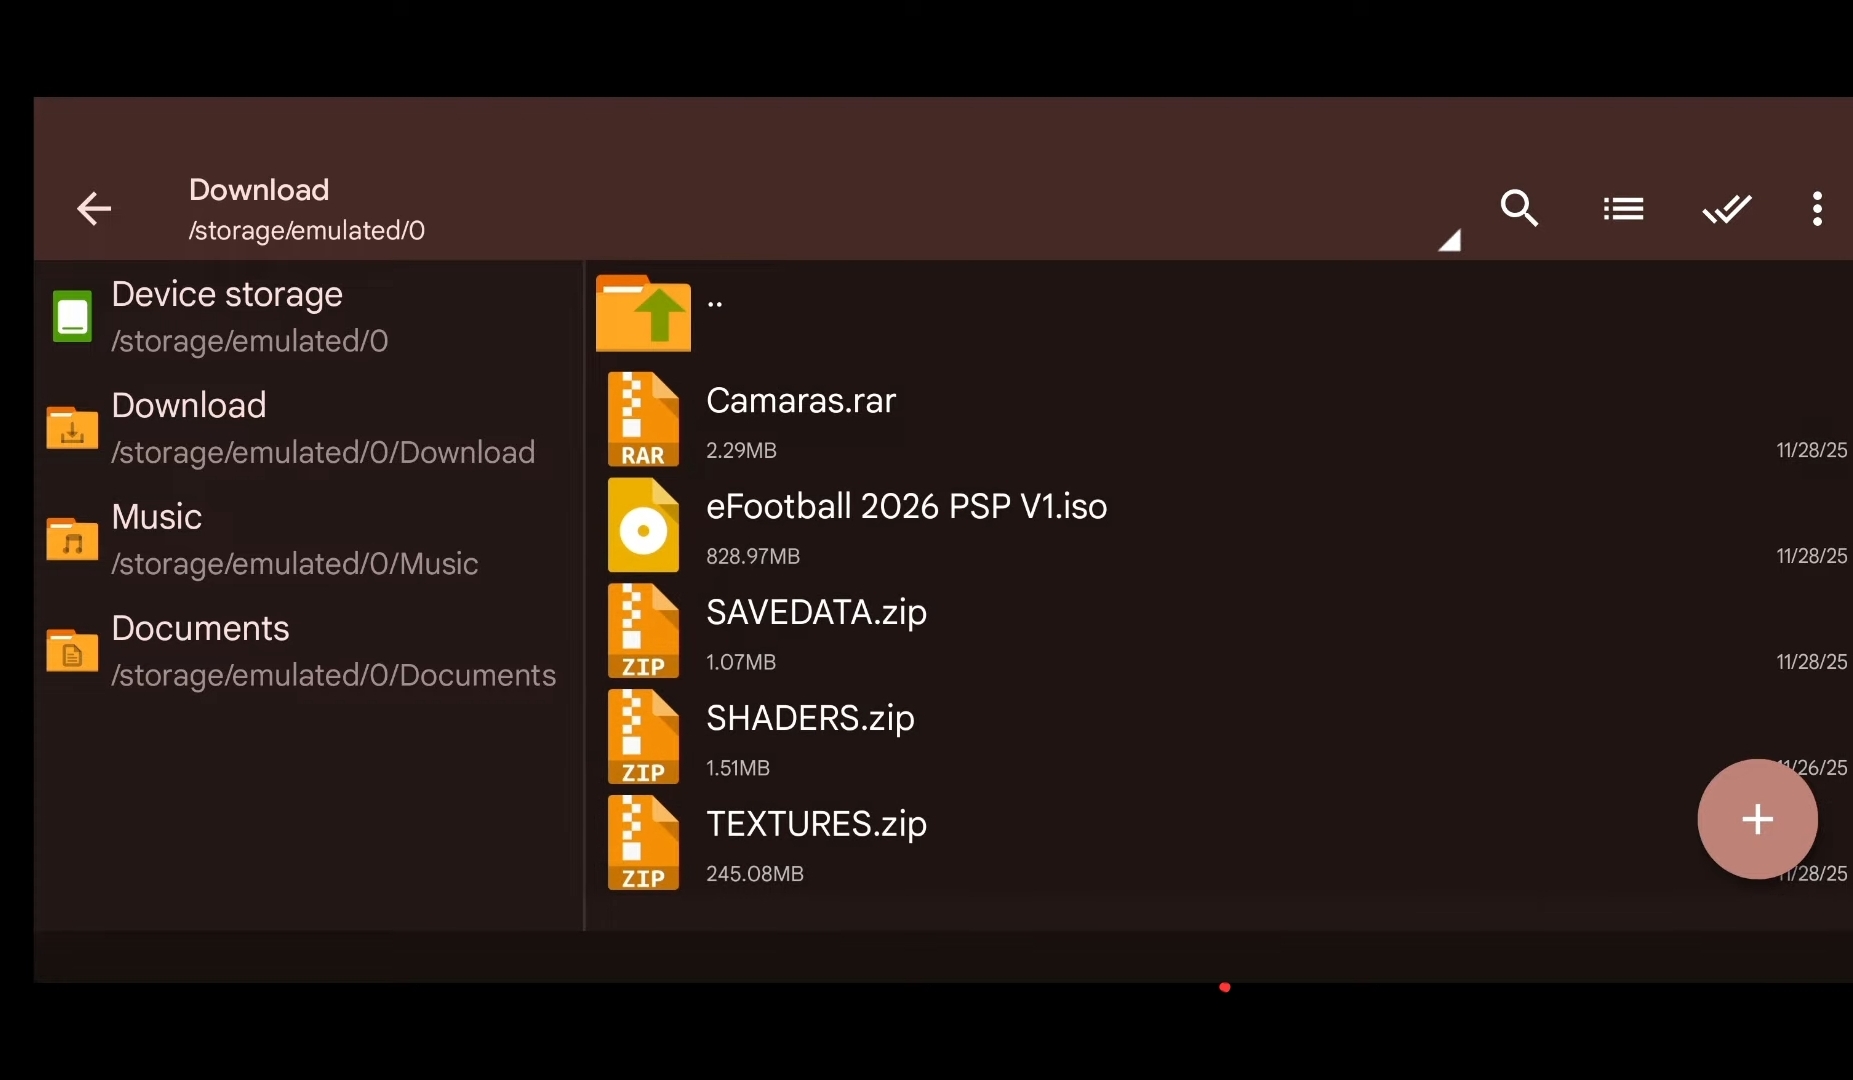Tap the back arrow icon
Viewport: 1853px width, 1080px height.
(94, 209)
